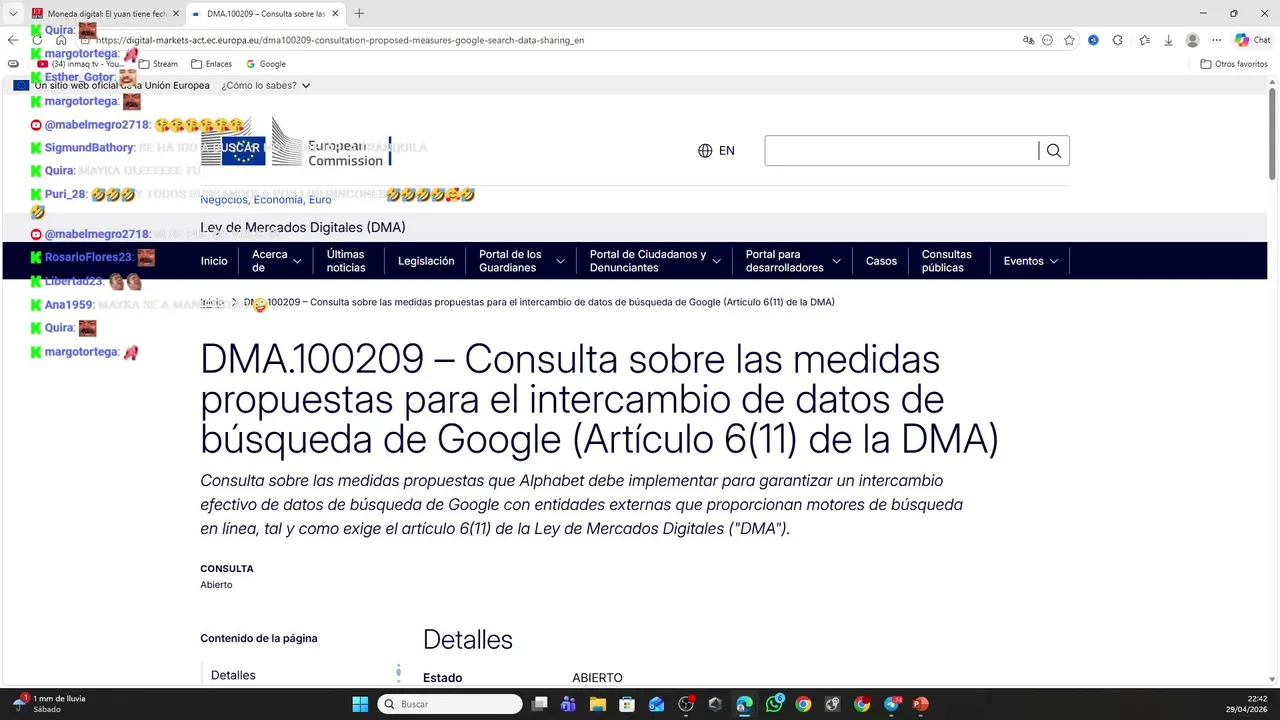
Task: Open Microsoft Edge taskbar icon
Action: (744, 704)
